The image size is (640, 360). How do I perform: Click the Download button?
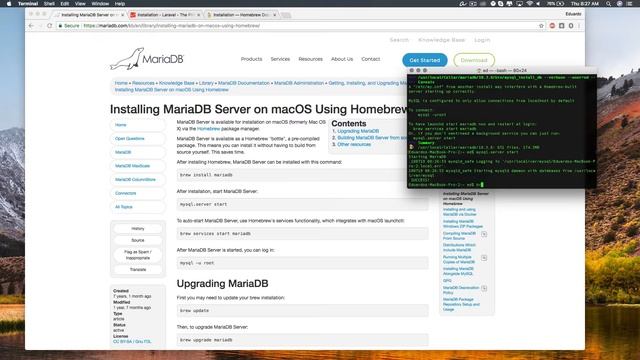(474, 60)
